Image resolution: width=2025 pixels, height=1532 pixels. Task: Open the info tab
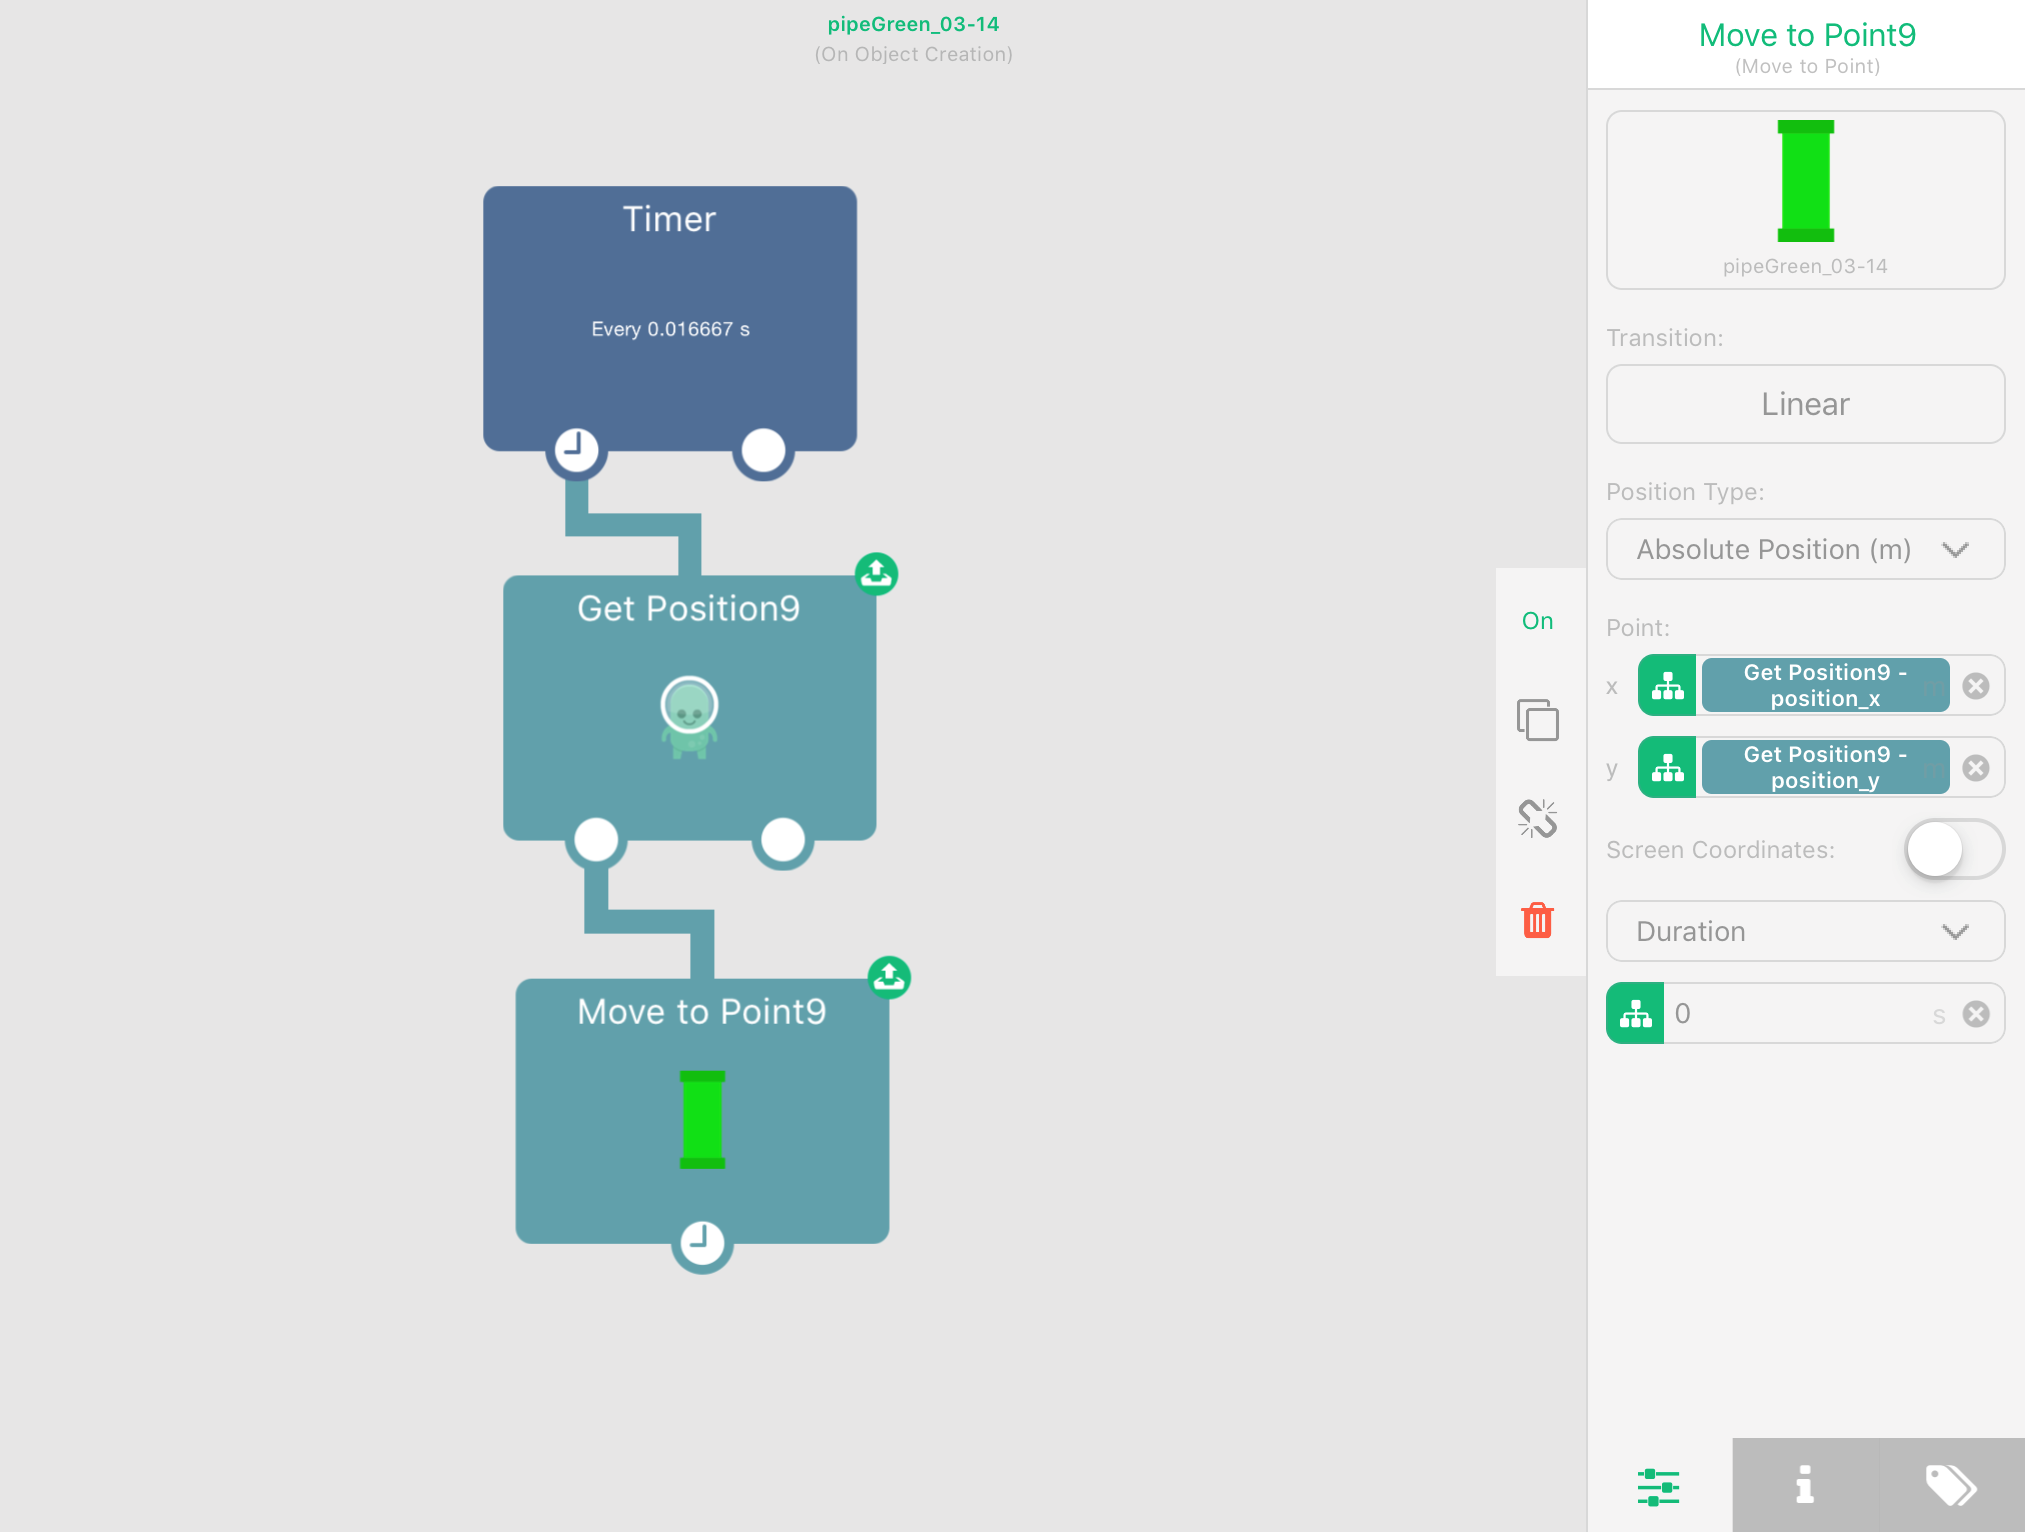(x=1805, y=1486)
